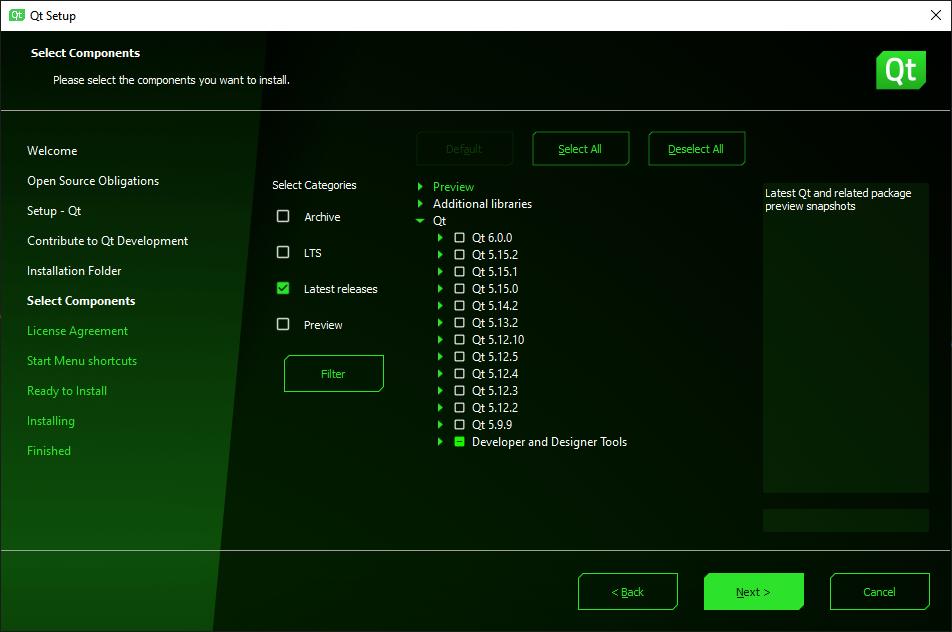Check the Qt 5.9.9 component box
Image resolution: width=952 pixels, height=632 pixels.
pos(460,424)
